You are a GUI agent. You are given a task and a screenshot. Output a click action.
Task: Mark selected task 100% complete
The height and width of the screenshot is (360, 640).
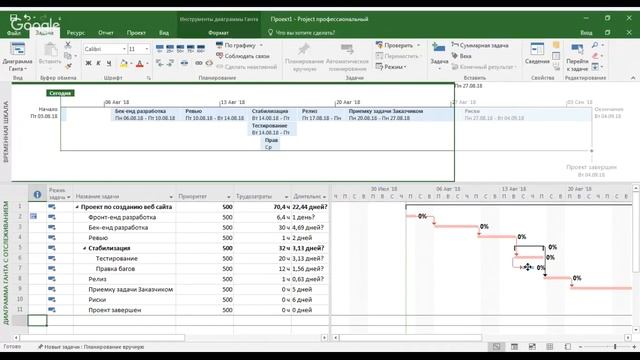point(201,49)
